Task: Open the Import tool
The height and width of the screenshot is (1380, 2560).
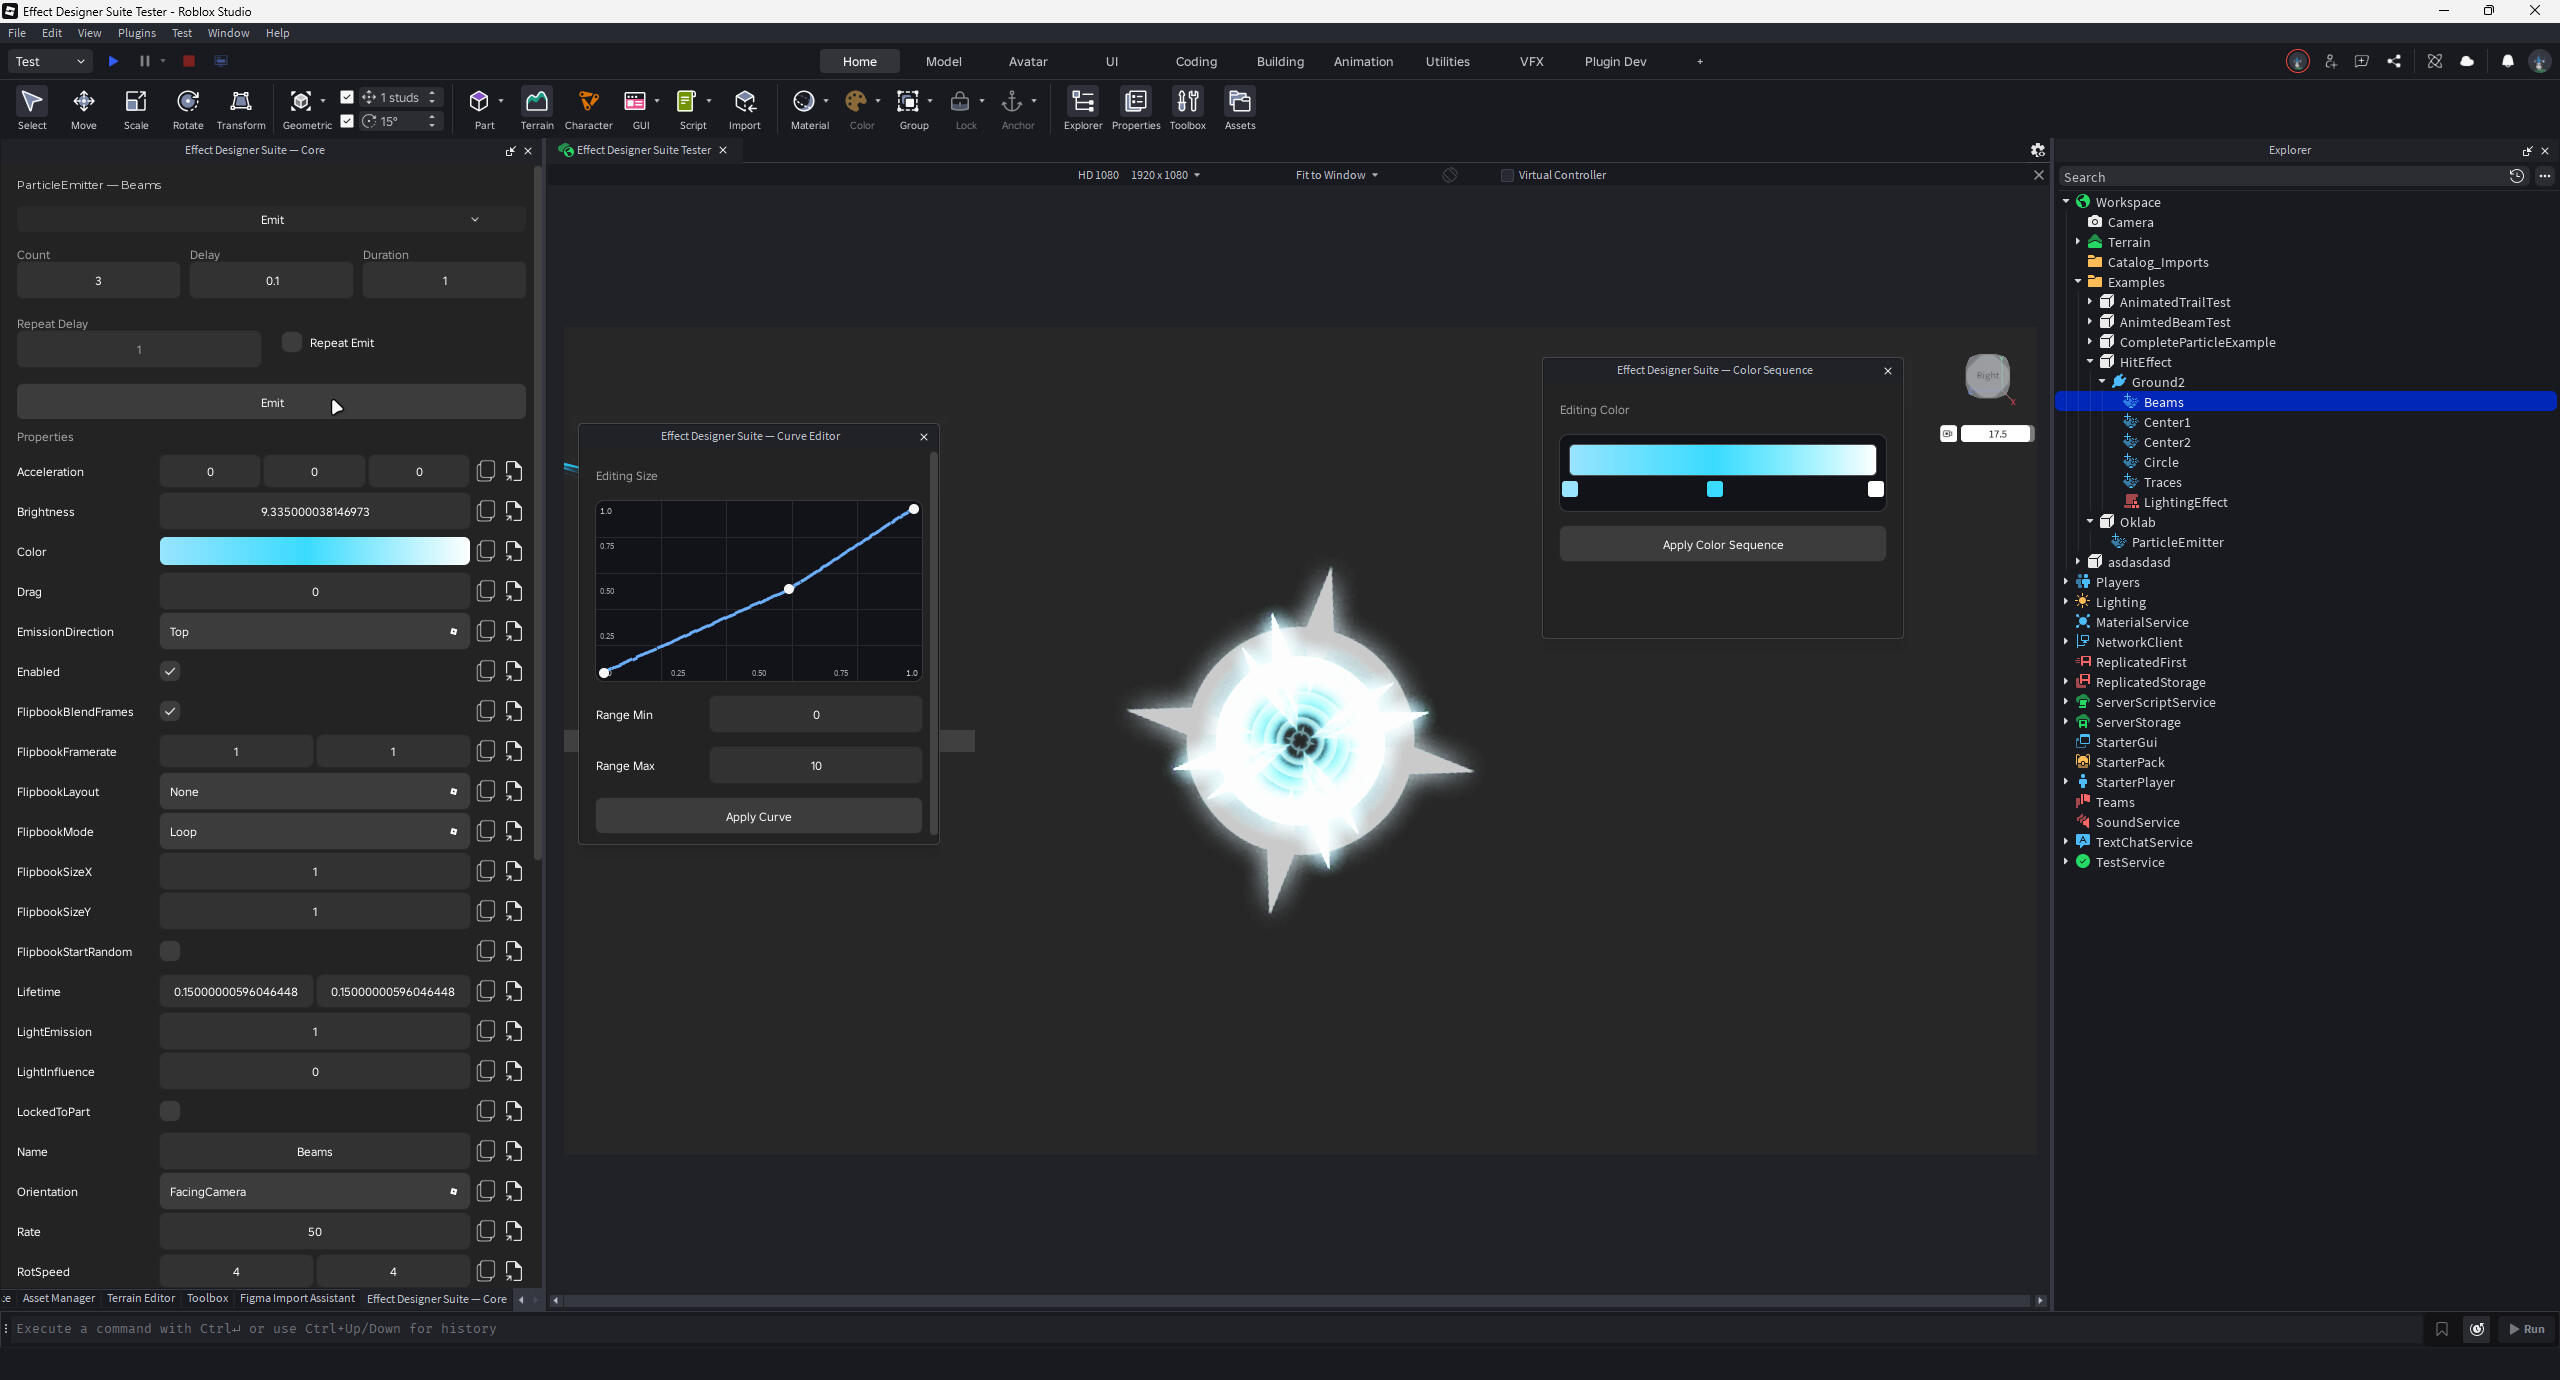Action: 745,109
